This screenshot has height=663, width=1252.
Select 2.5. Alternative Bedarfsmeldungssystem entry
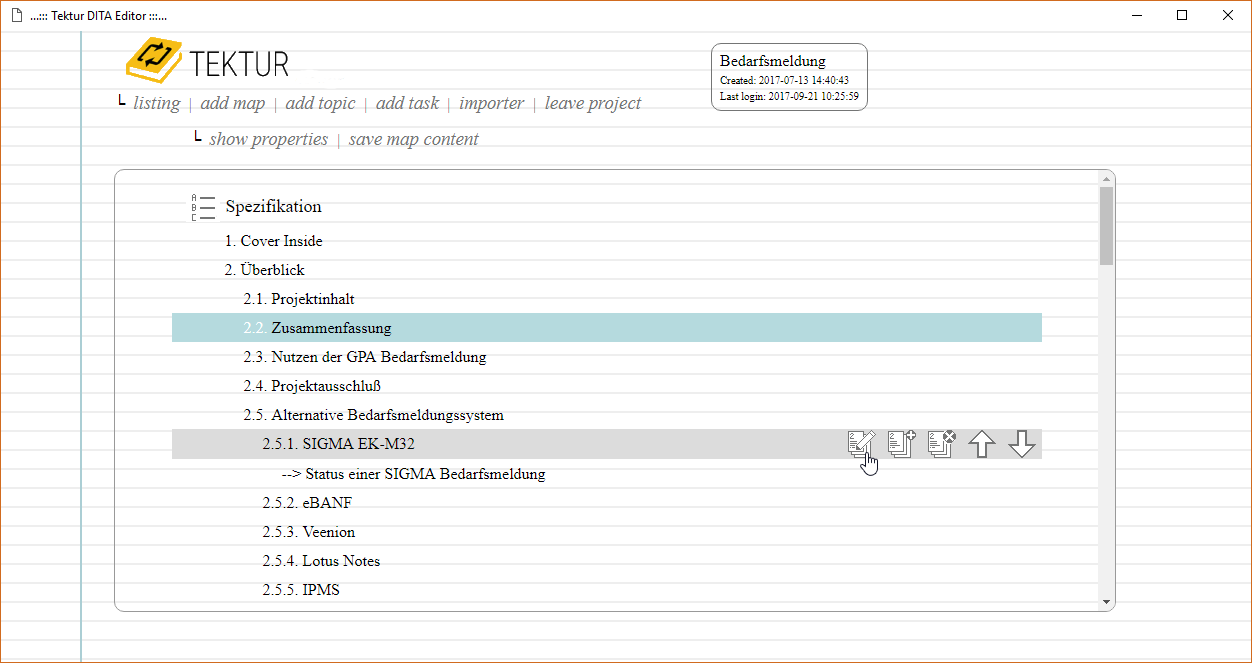click(x=387, y=415)
